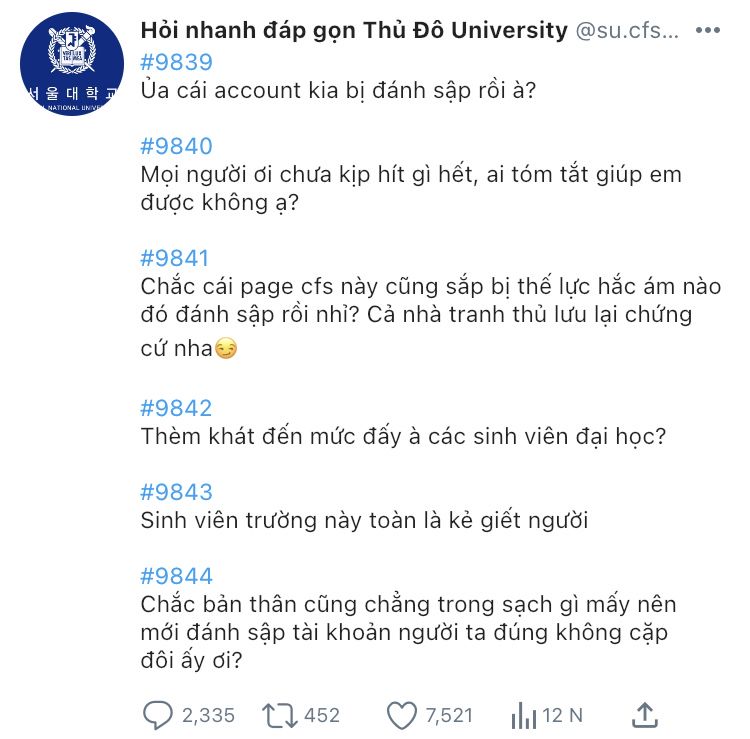Open hashtag #9840 link
Viewport: 750px width, 739px height.
pyautogui.click(x=176, y=146)
